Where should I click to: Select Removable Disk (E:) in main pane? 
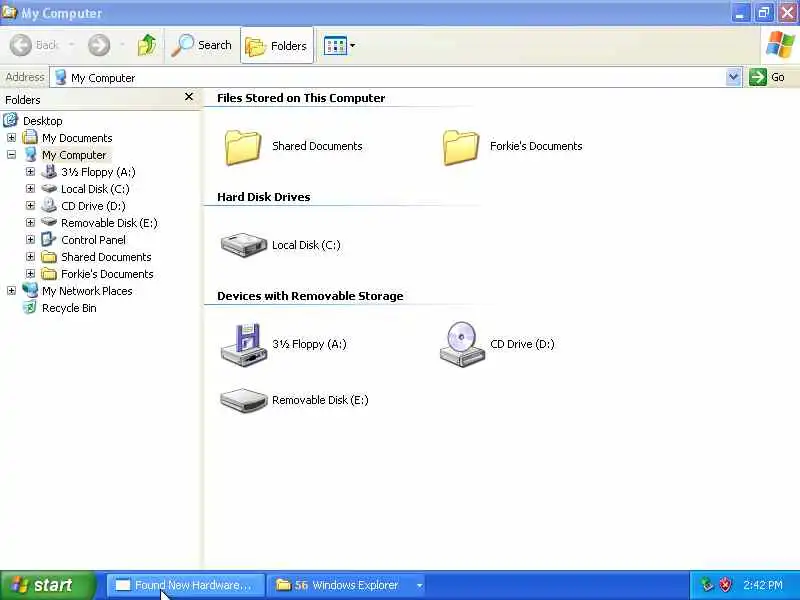tap(294, 401)
